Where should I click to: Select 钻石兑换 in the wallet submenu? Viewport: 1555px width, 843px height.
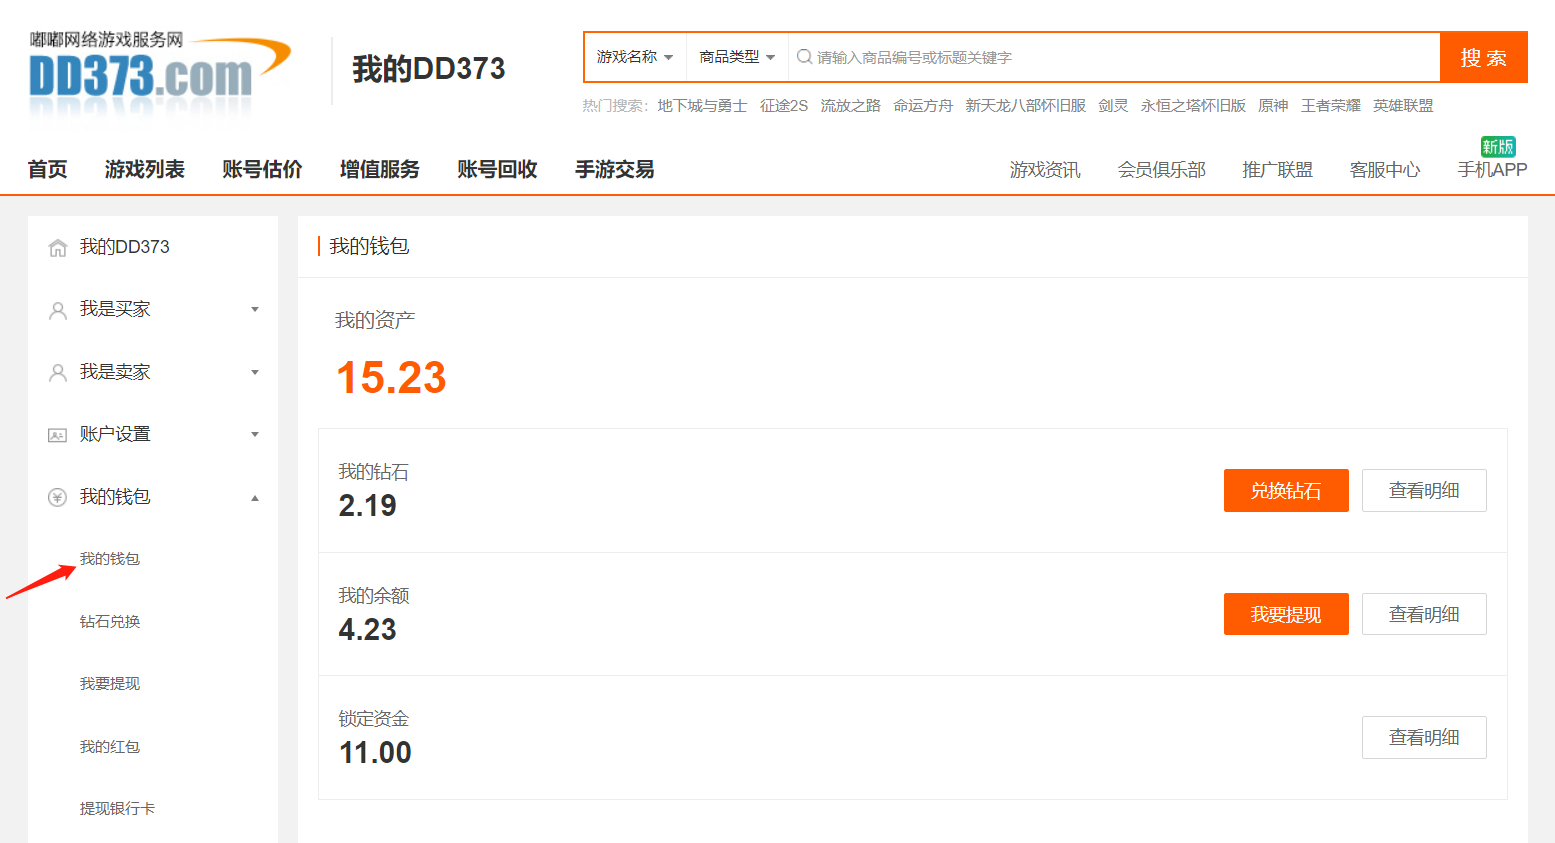pyautogui.click(x=110, y=622)
